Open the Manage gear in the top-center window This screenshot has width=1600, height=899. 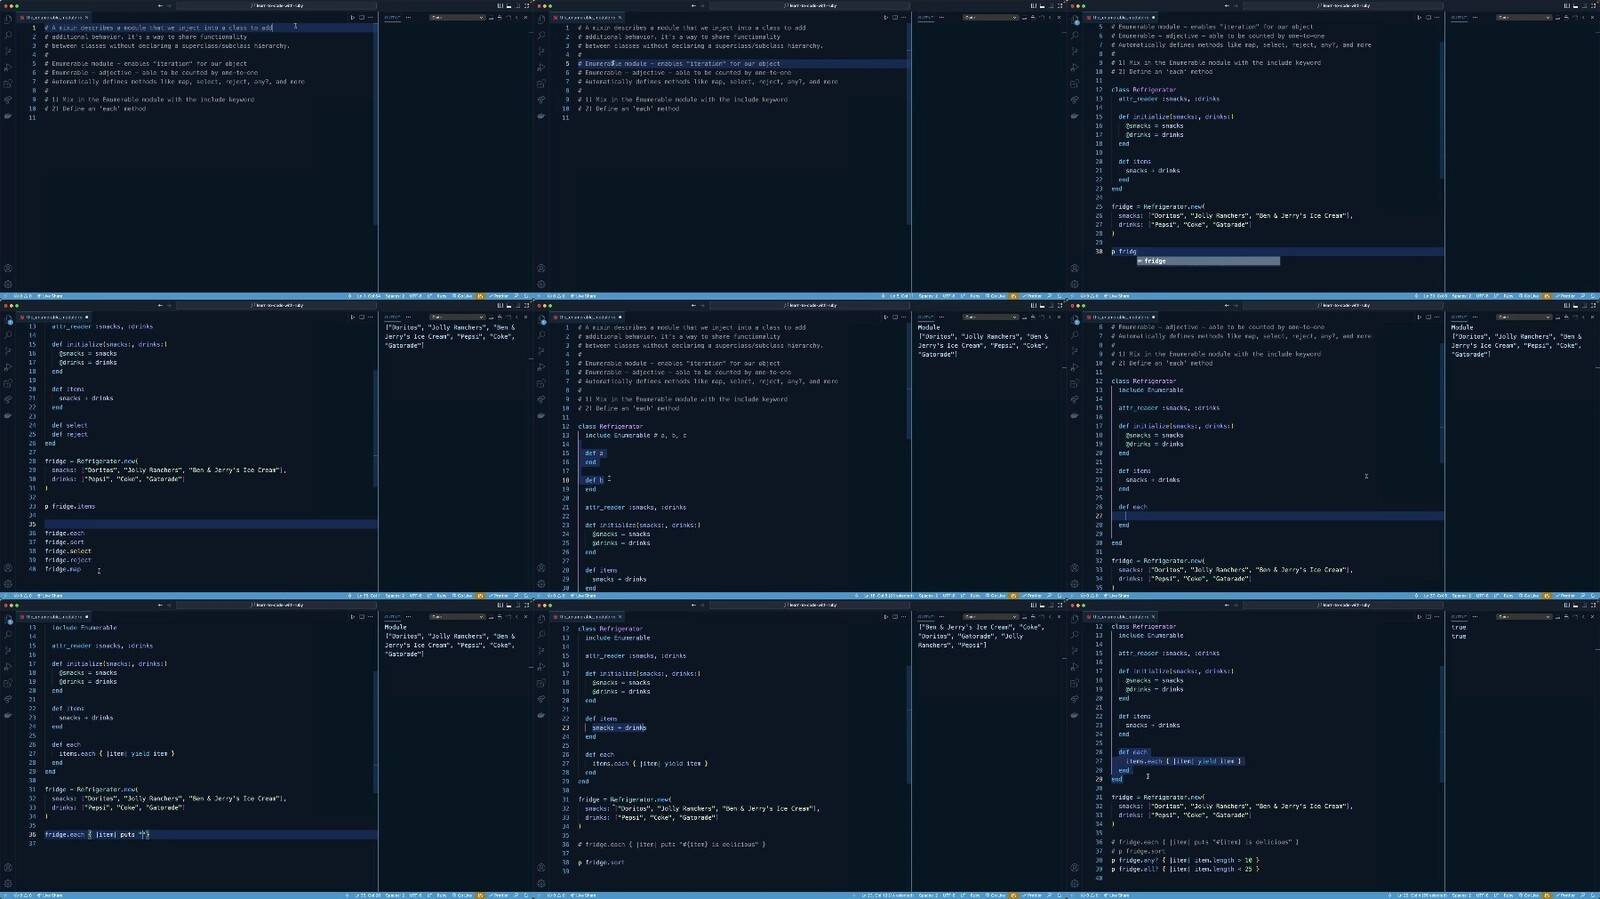coord(541,283)
